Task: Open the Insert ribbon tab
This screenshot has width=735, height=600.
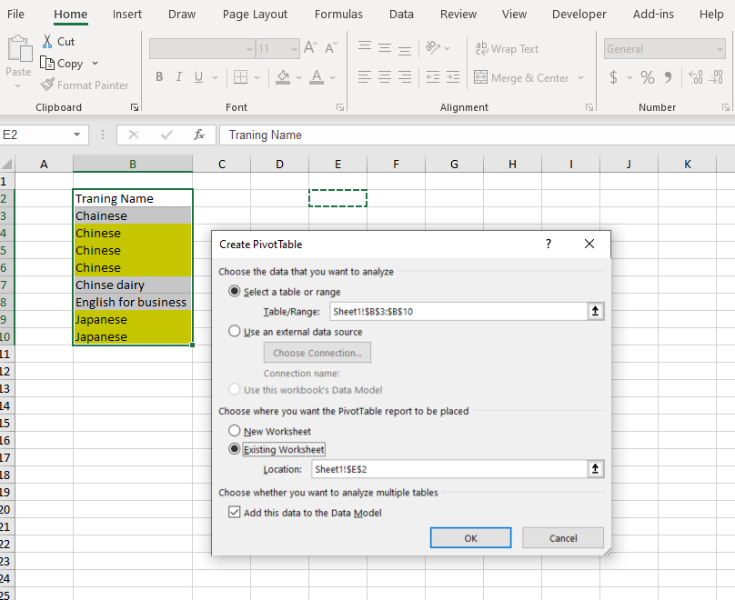Action: tap(127, 15)
